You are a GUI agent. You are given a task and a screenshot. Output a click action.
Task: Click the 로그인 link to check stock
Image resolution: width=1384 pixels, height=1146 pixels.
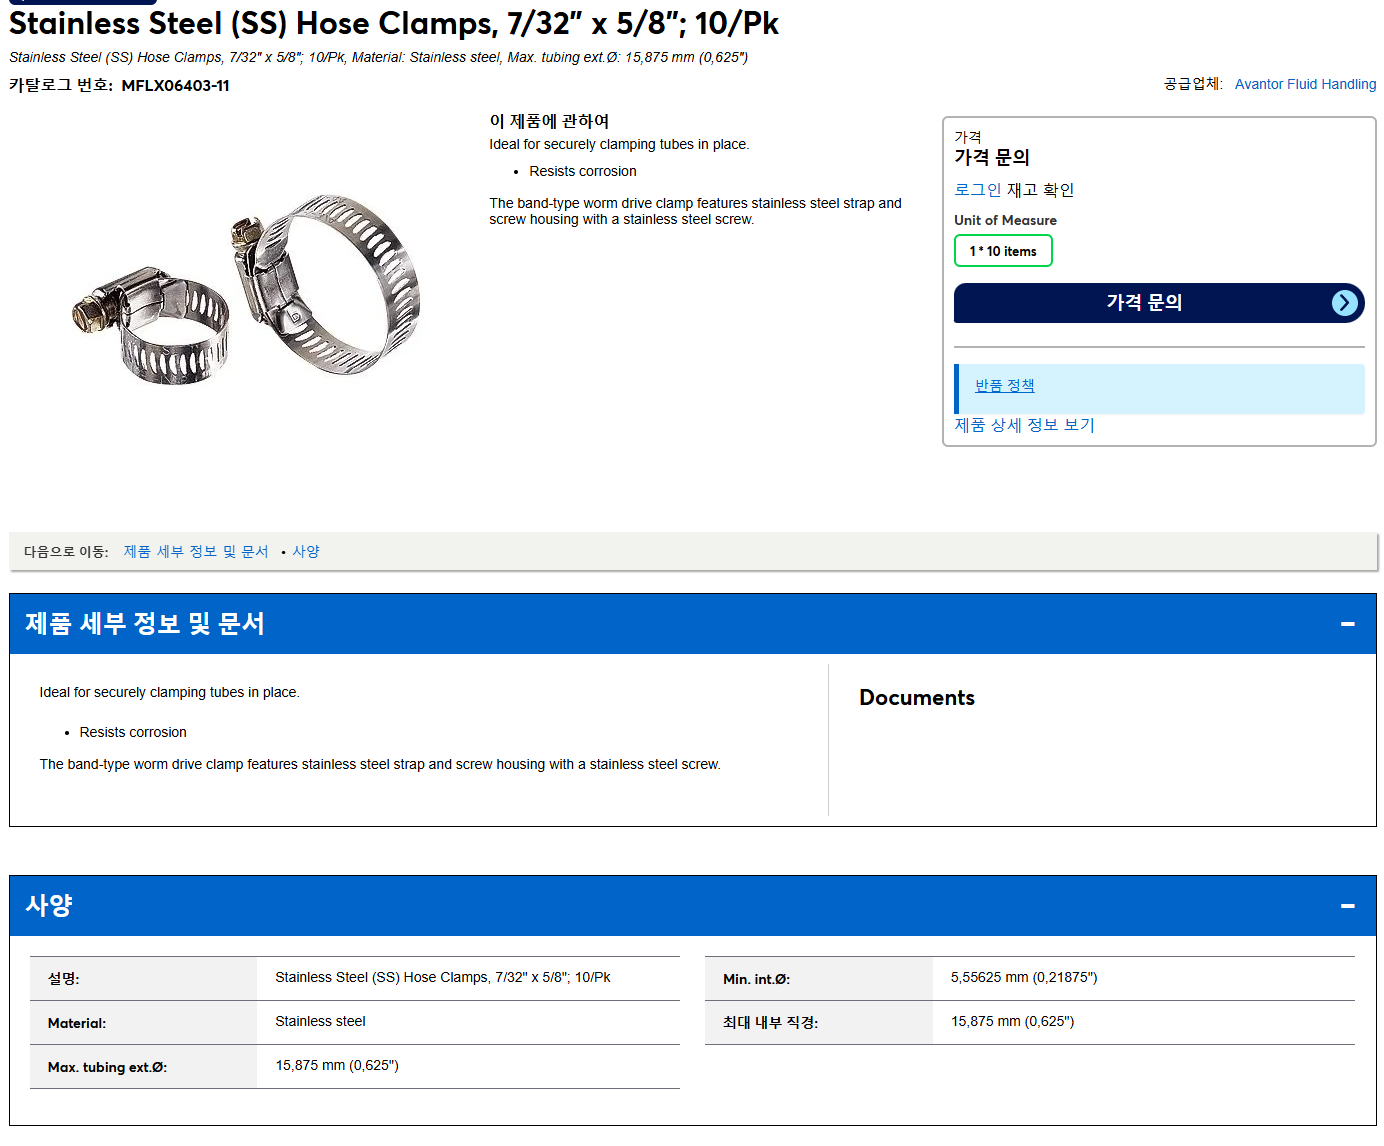tap(977, 190)
